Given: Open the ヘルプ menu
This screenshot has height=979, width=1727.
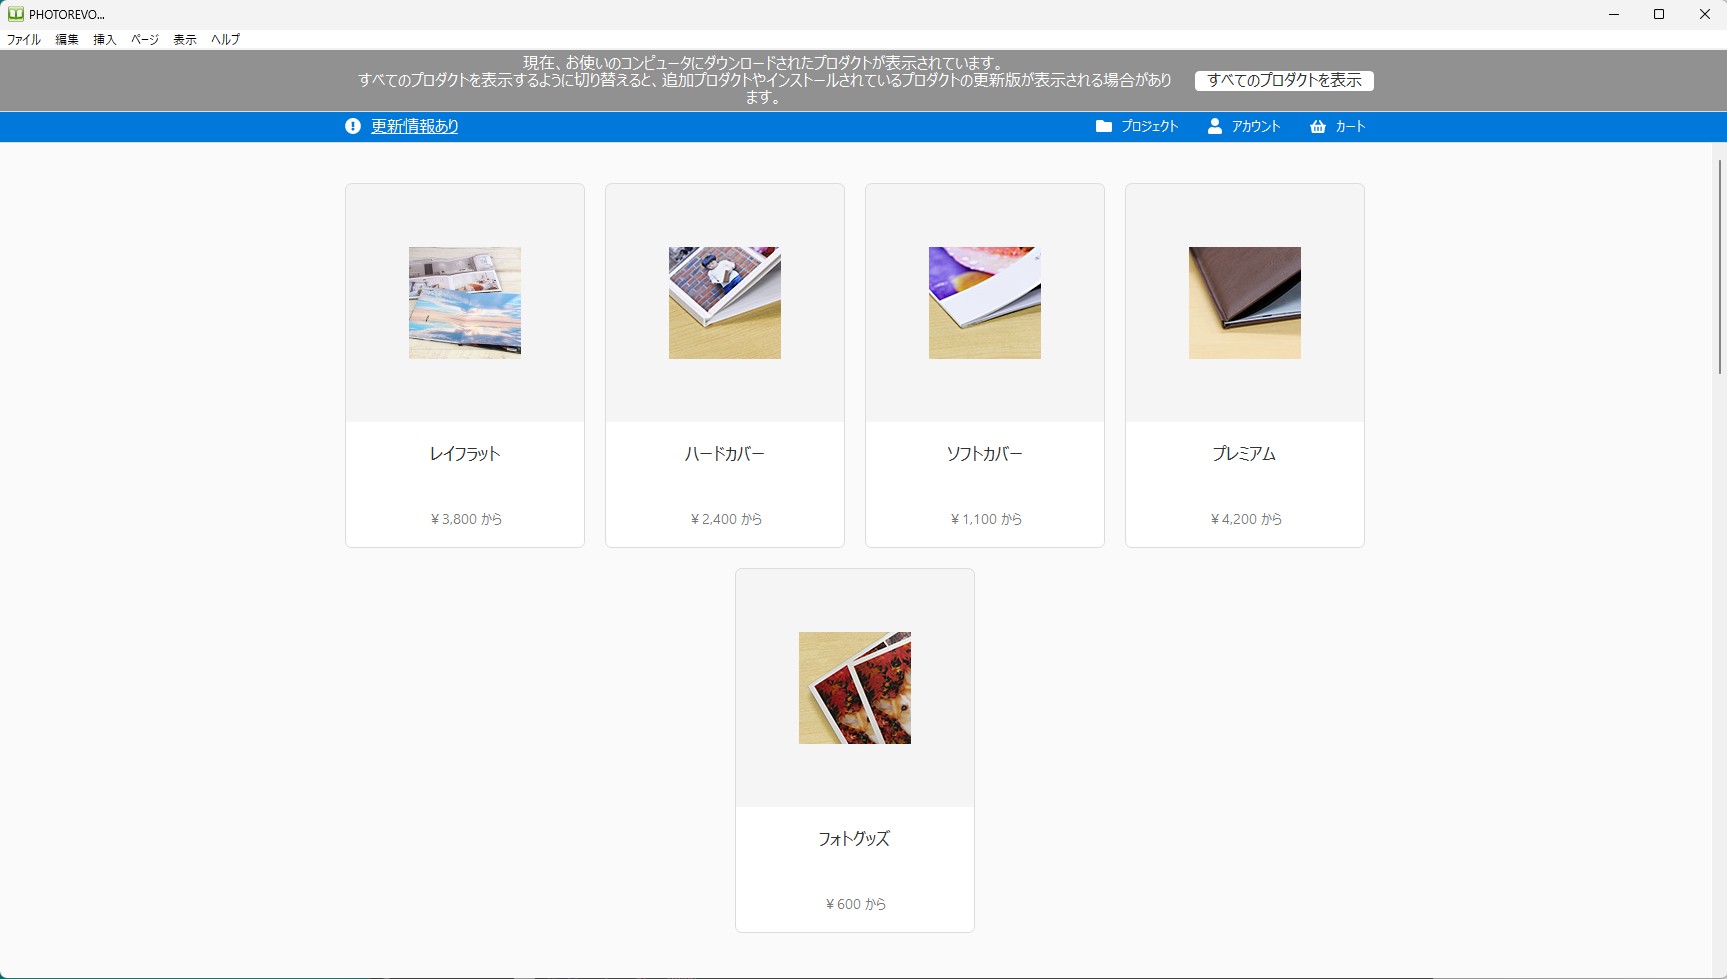Looking at the screenshot, I should coord(225,40).
